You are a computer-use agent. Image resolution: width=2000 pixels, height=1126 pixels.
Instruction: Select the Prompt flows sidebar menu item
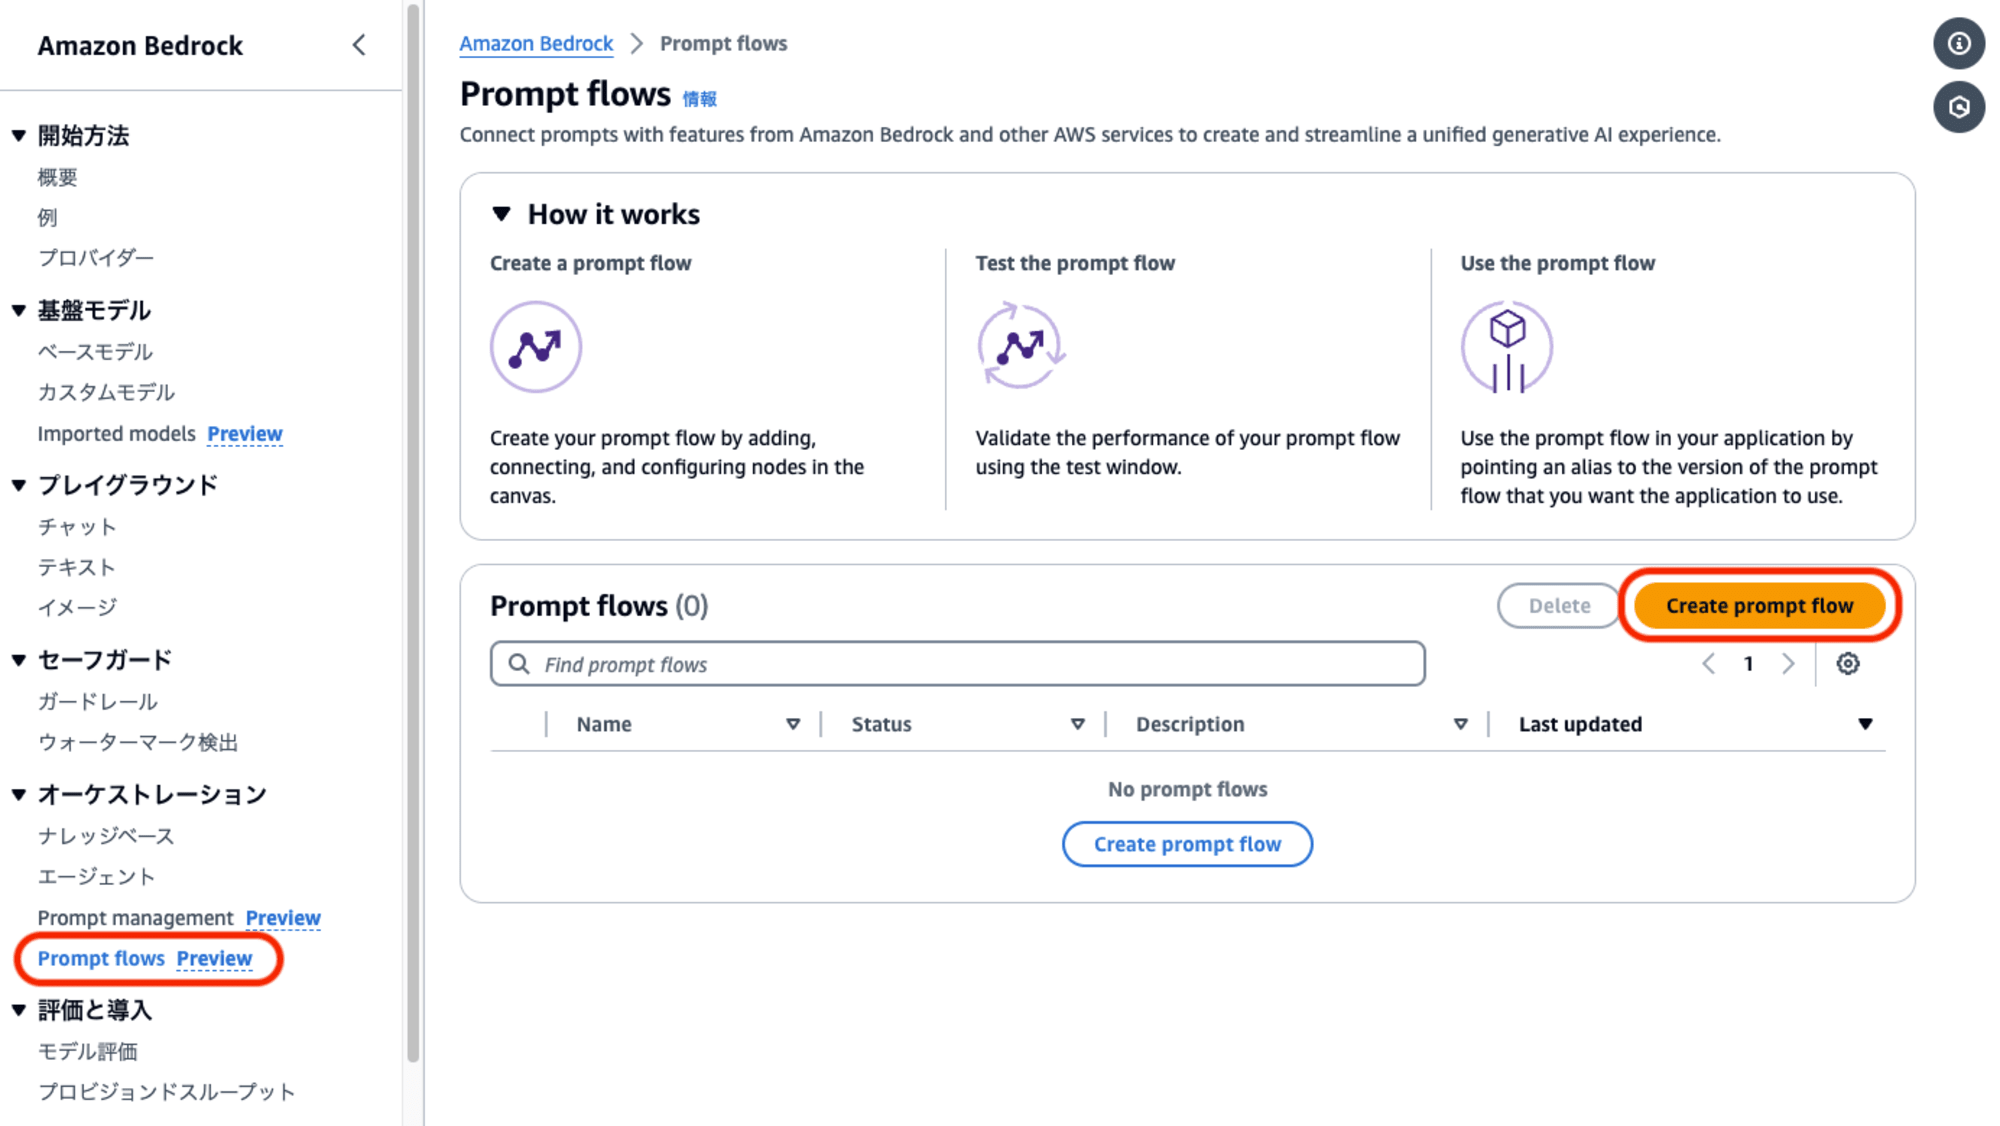pyautogui.click(x=100, y=957)
